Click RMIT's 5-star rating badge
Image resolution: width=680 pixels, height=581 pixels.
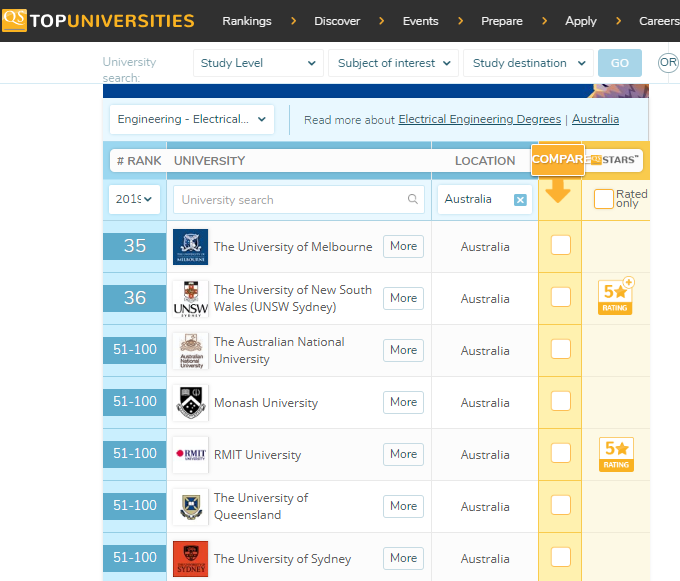(x=616, y=453)
